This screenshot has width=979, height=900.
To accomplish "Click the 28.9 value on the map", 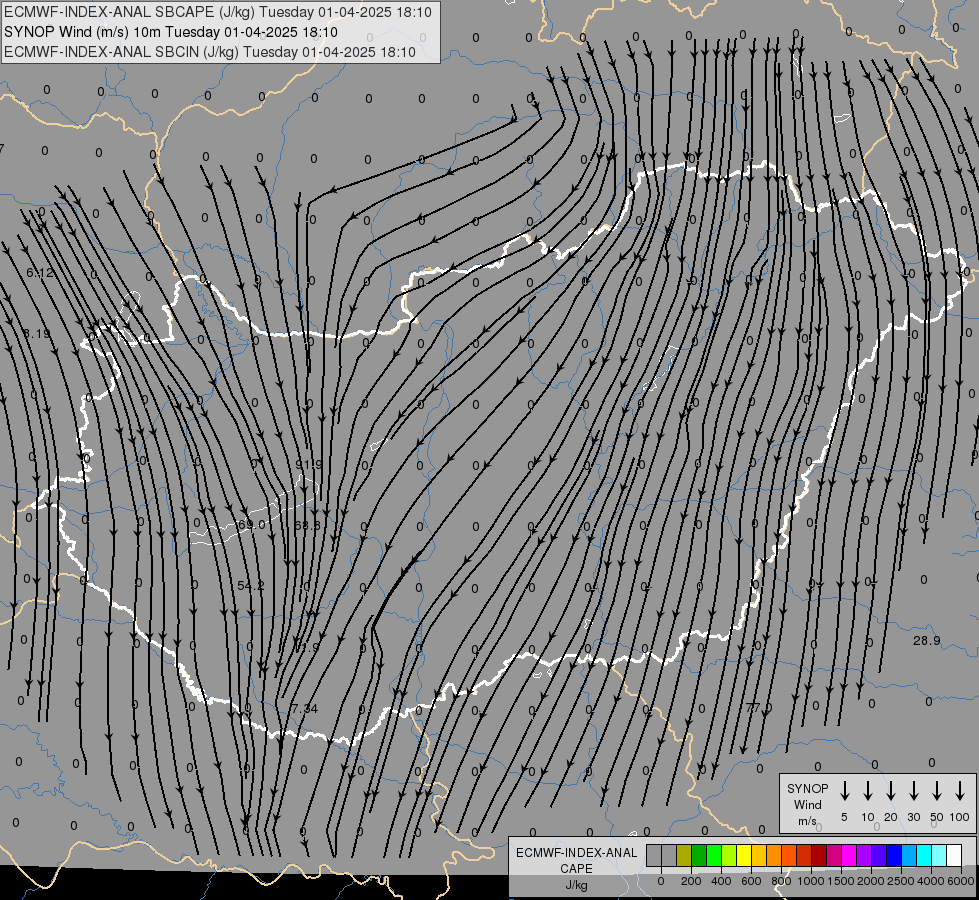I will point(927,640).
